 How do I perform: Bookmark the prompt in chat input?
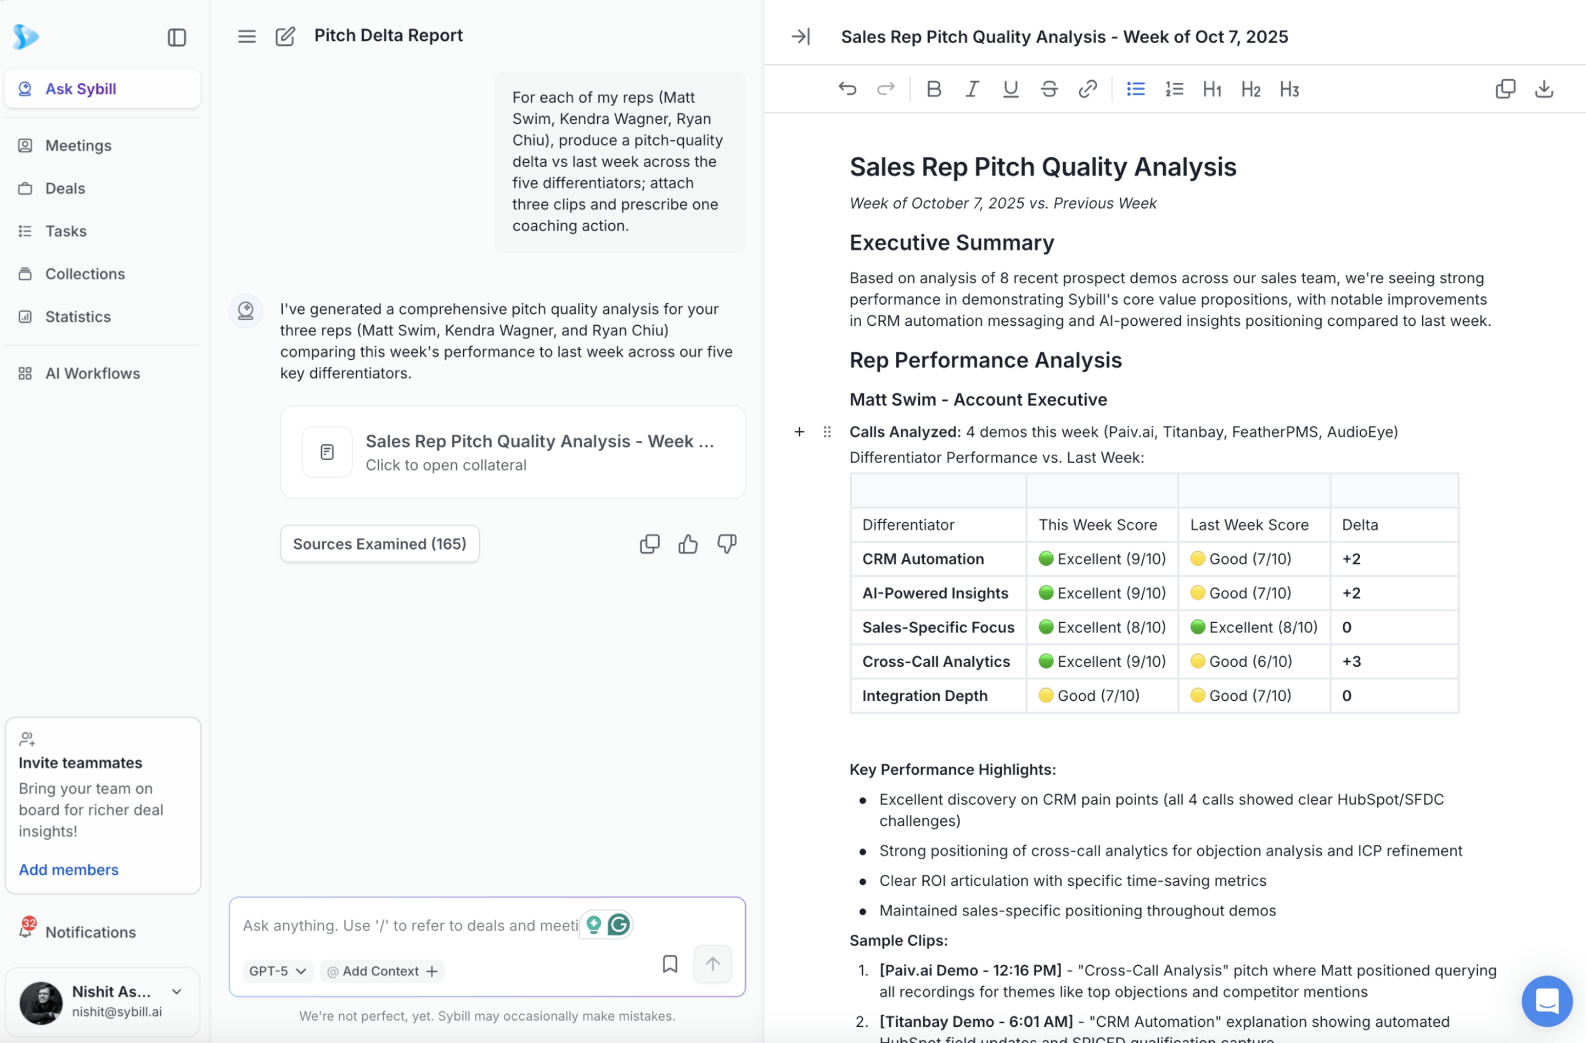[x=670, y=964]
